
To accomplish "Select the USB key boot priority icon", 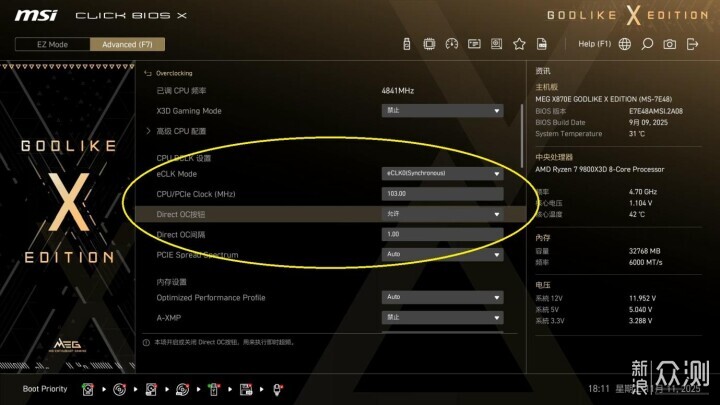I will 214,389.
